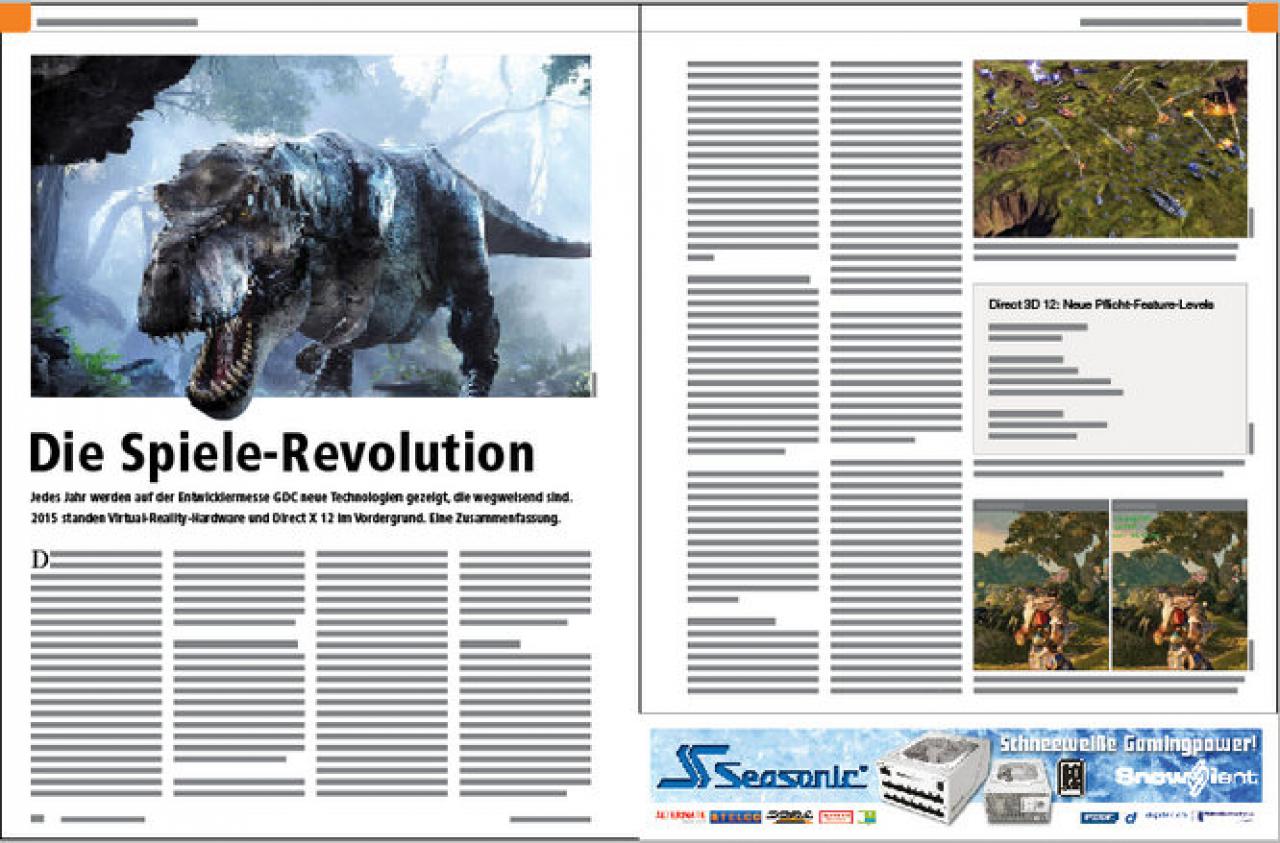Image resolution: width=1280 pixels, height=843 pixels.
Task: Click the page number marker at bottom left
Action: tap(39, 819)
